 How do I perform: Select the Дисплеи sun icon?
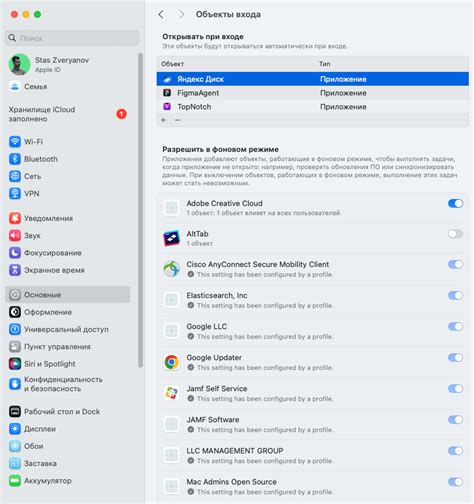point(15,429)
